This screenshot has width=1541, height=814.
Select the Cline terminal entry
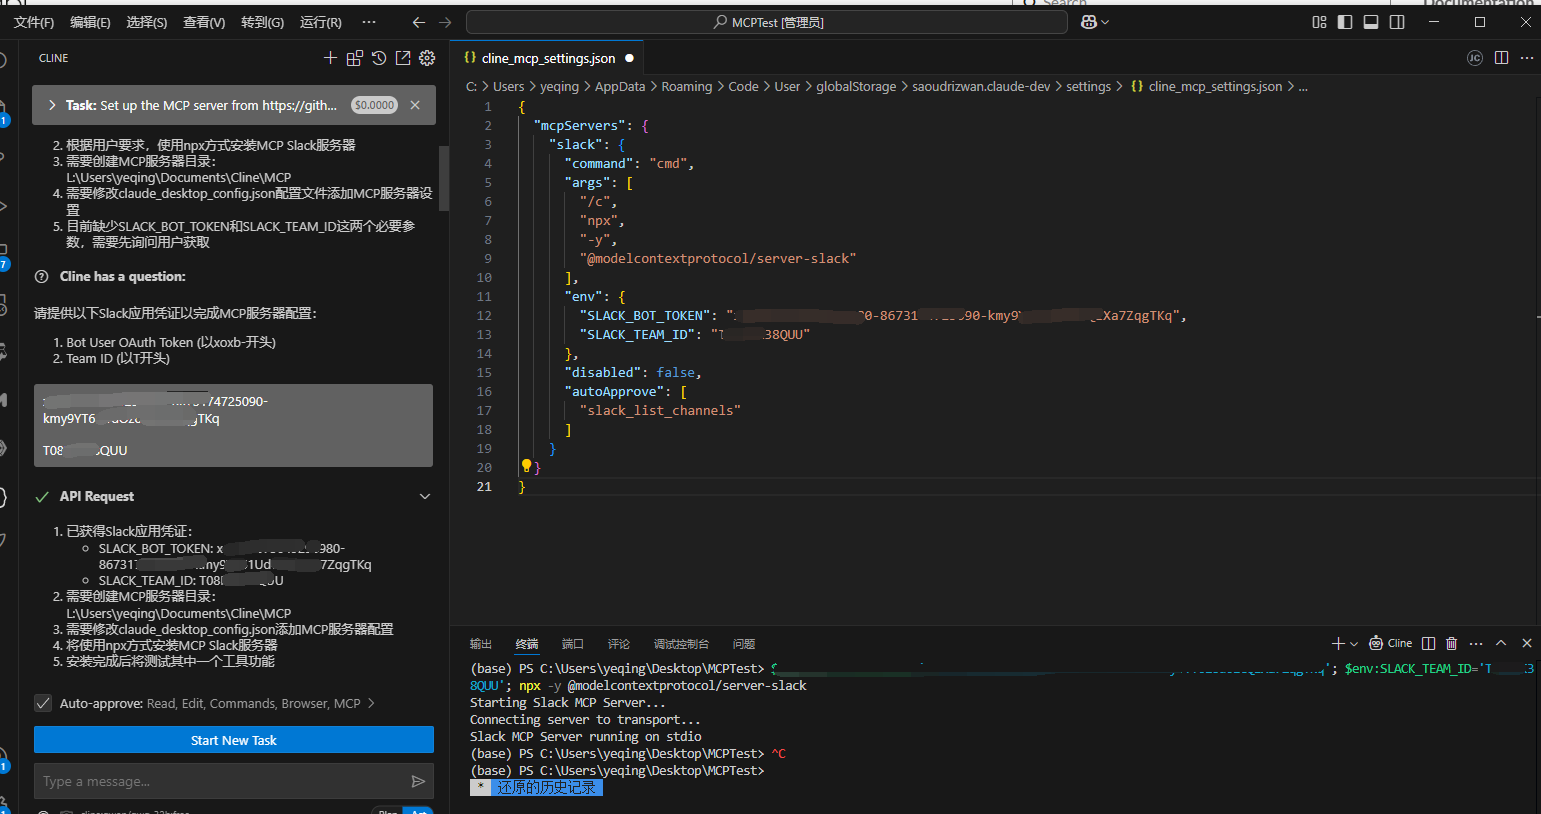(x=1391, y=643)
